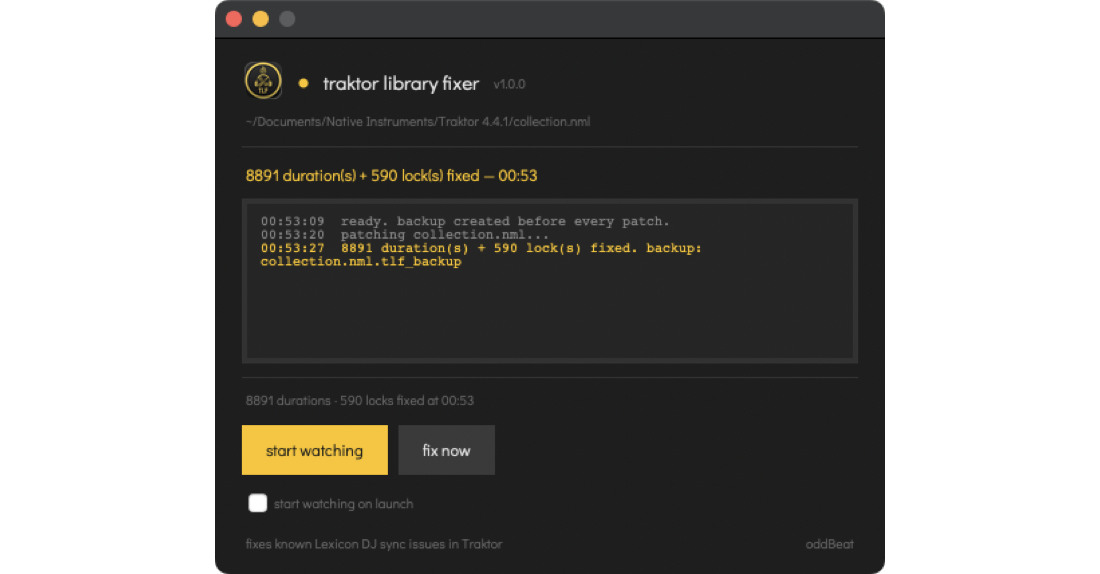Click "collection.nml.tlf_backup" in the log
1100x574 pixels.
pos(361,261)
